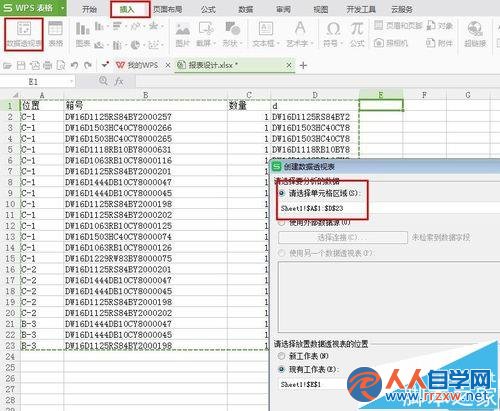Open the Name Box dropdown arrow
The width and height of the screenshot is (500, 411).
click(x=72, y=81)
